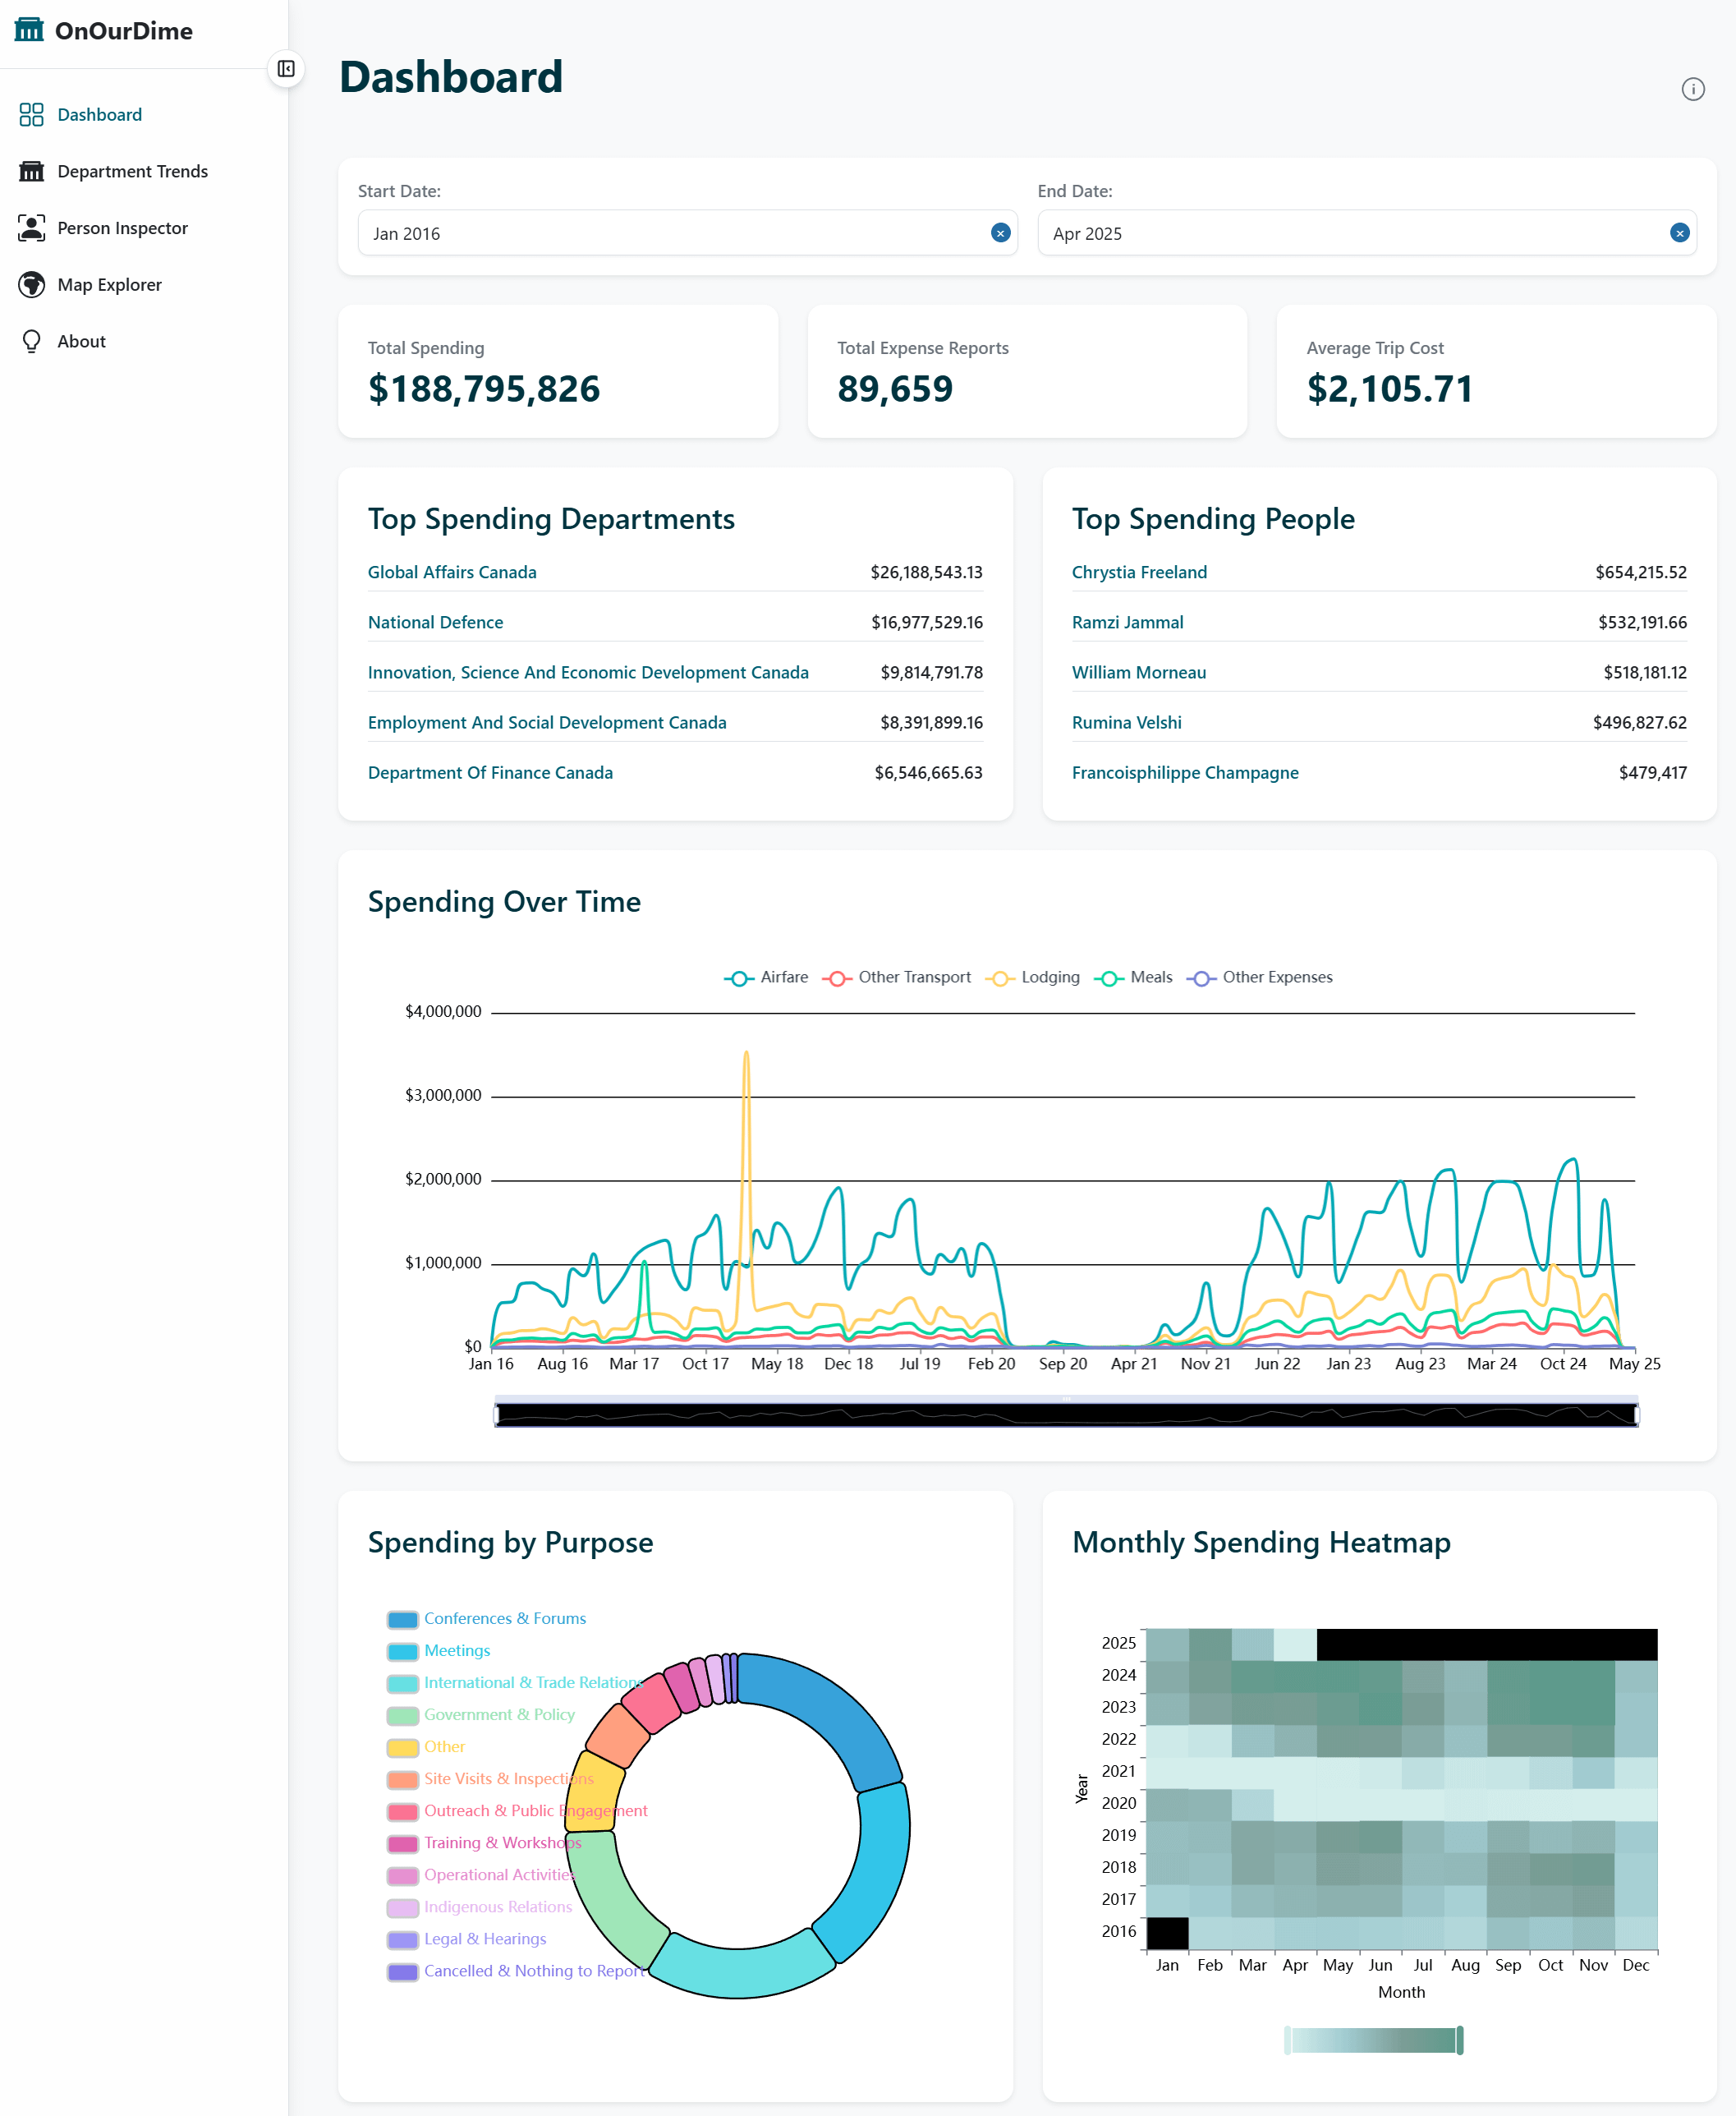Clear the Start Date with its X button
This screenshot has width=1736, height=2116.
[999, 233]
